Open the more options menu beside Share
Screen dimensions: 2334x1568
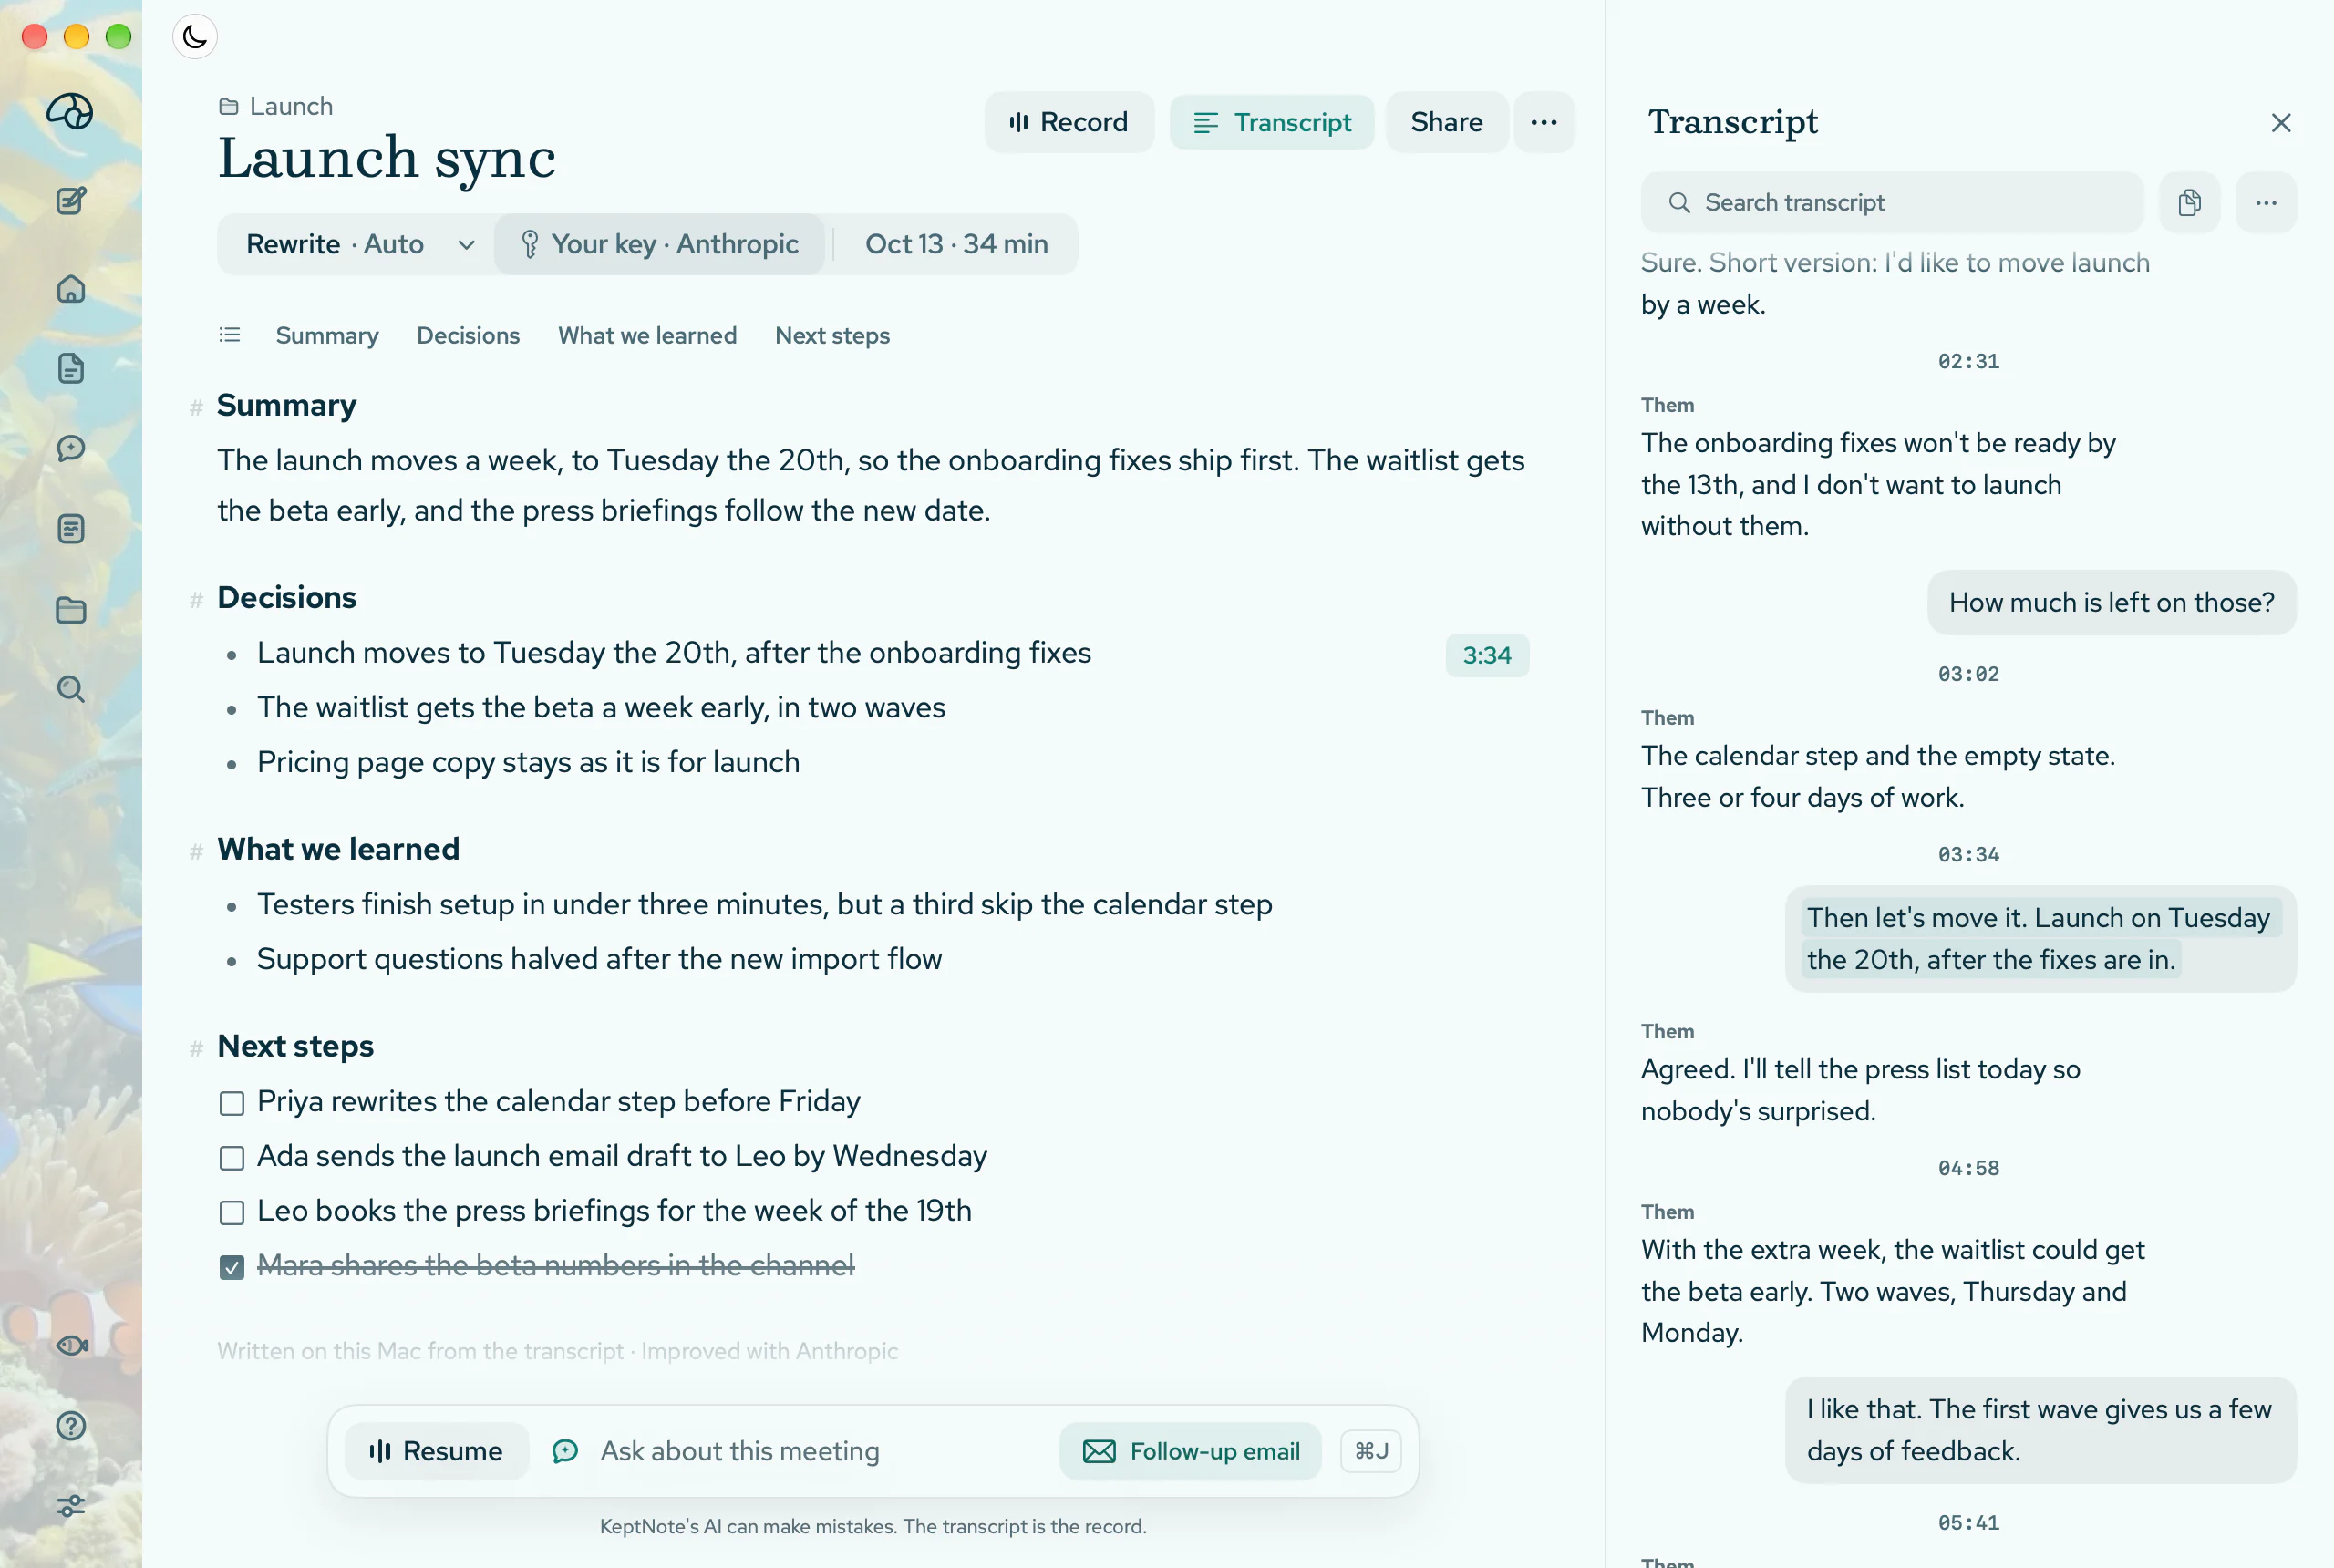[1543, 122]
